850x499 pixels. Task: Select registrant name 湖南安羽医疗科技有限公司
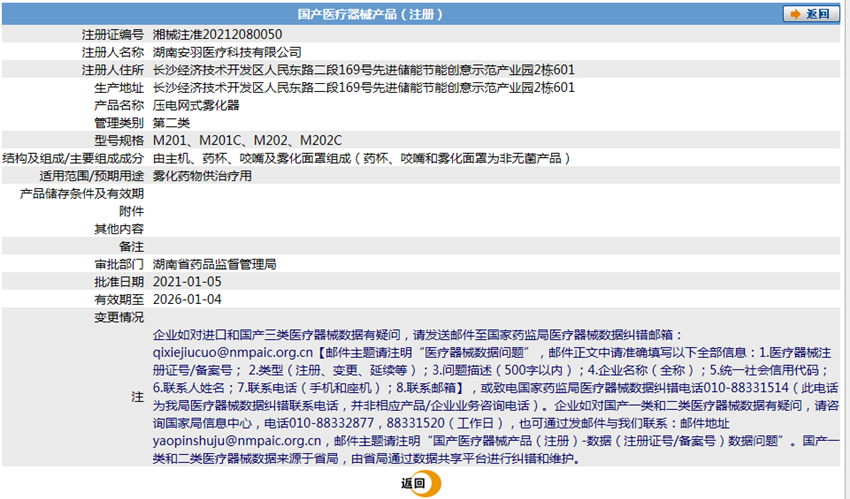[227, 53]
